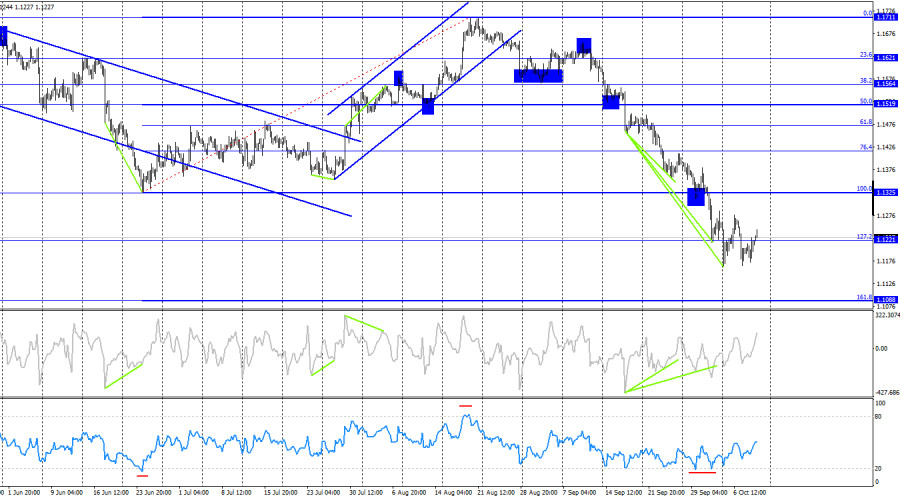Click the 1.1088 price level tag
Image resolution: width=900 pixels, height=500 pixels.
pos(886,300)
